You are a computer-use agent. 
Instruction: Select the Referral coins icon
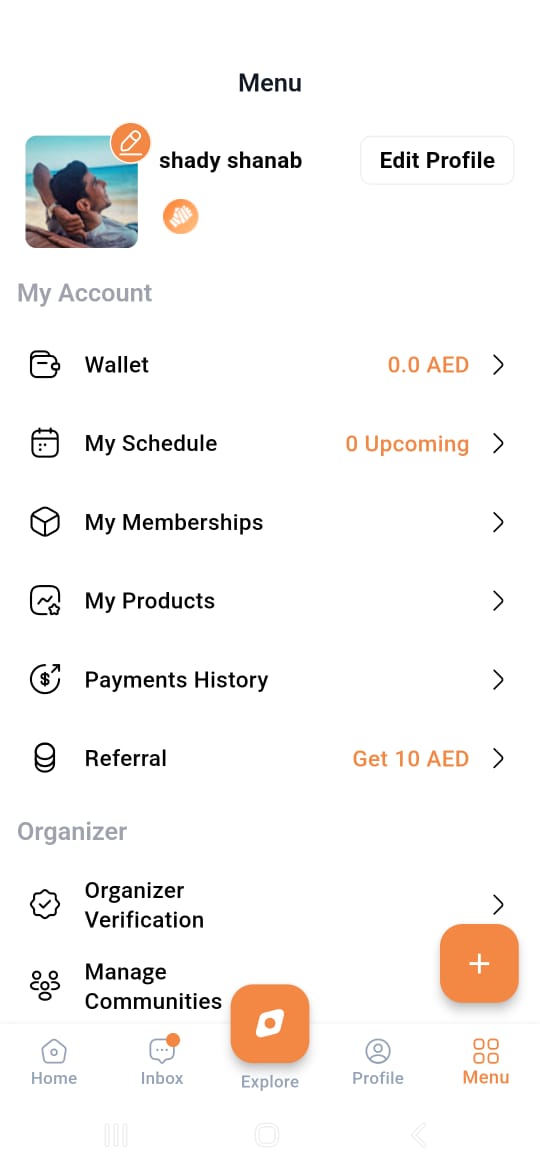pos(45,759)
